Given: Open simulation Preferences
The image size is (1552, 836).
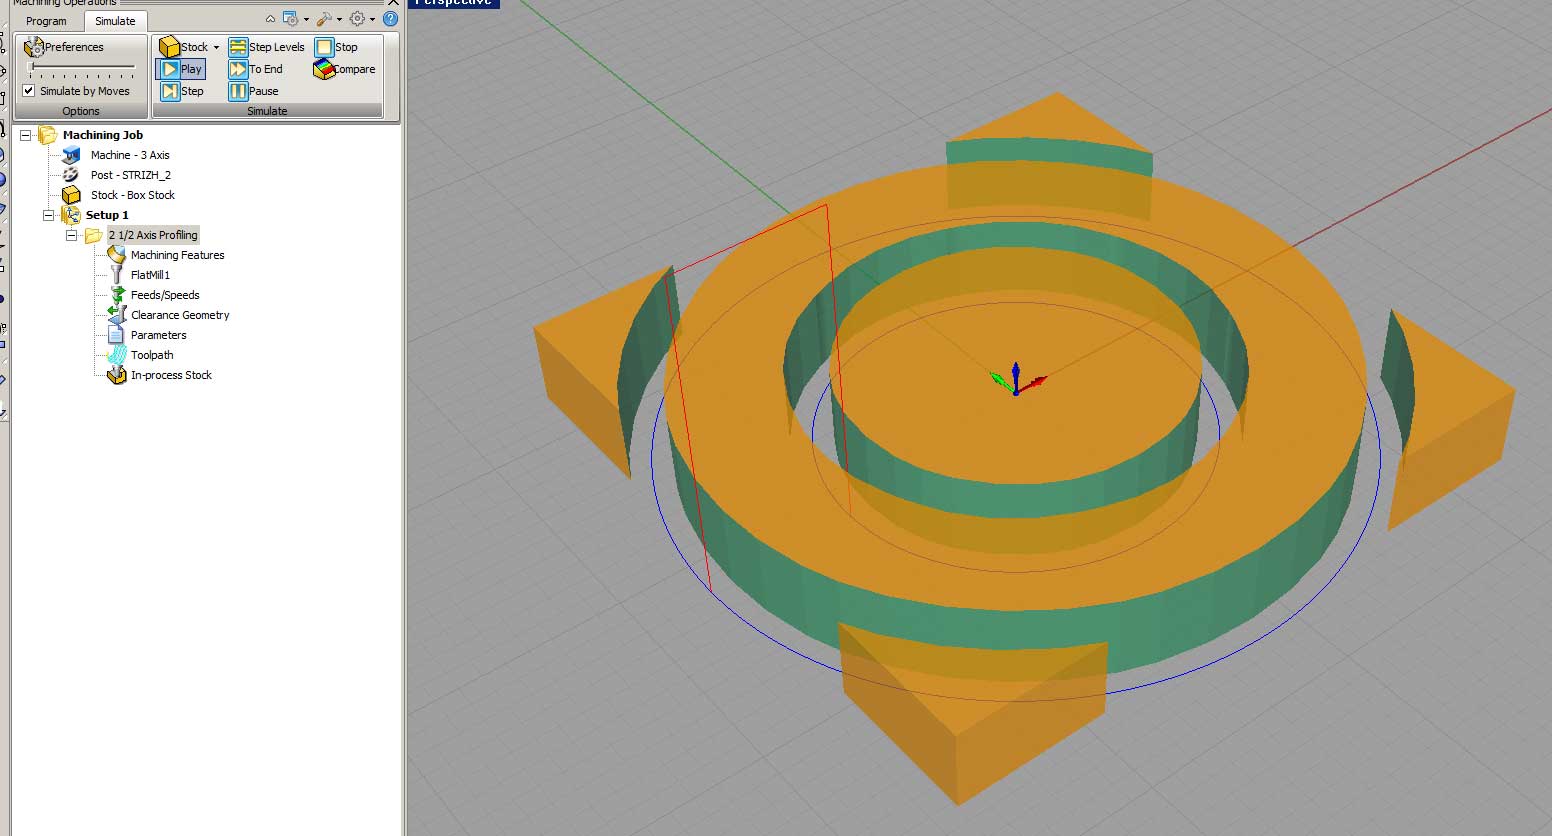Looking at the screenshot, I should [x=65, y=47].
